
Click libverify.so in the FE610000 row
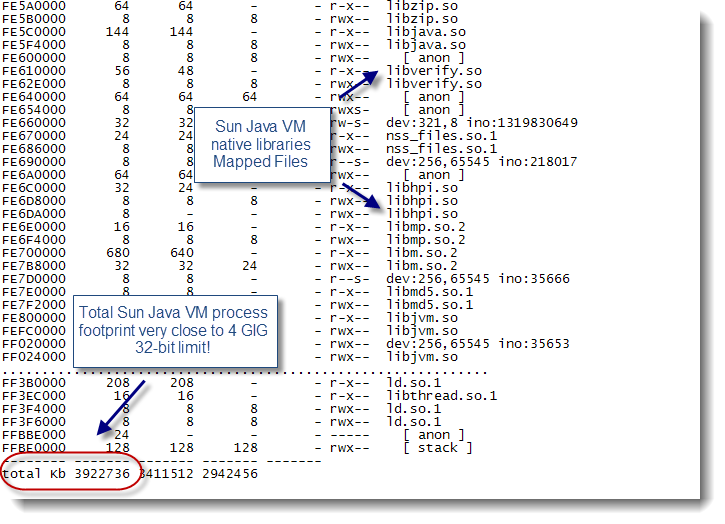pyautogui.click(x=434, y=71)
